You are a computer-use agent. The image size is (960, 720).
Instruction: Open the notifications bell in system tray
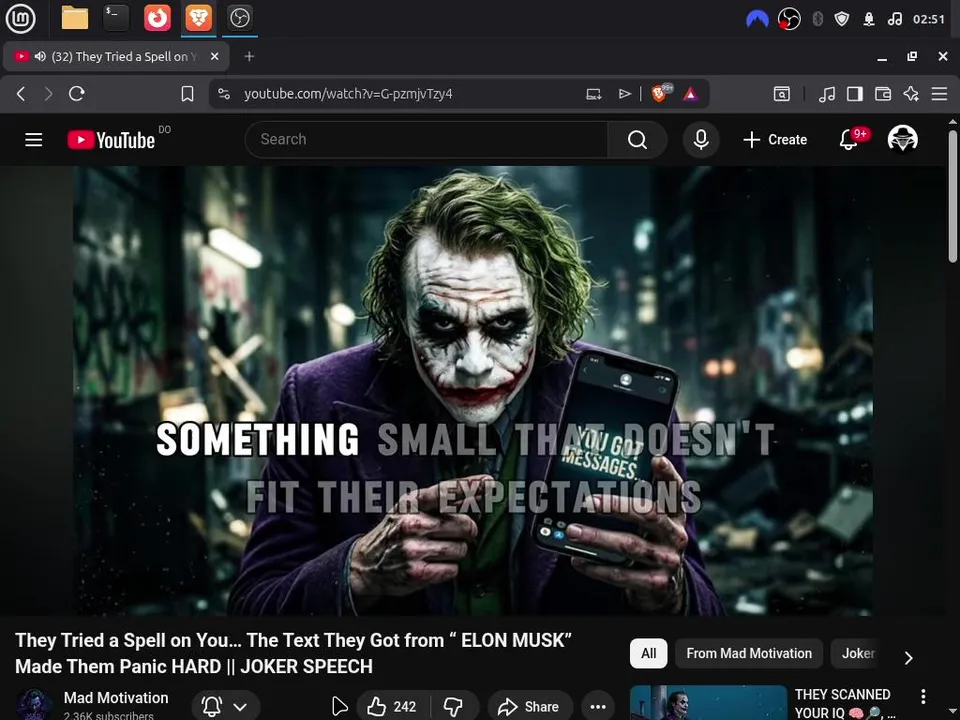[869, 20]
